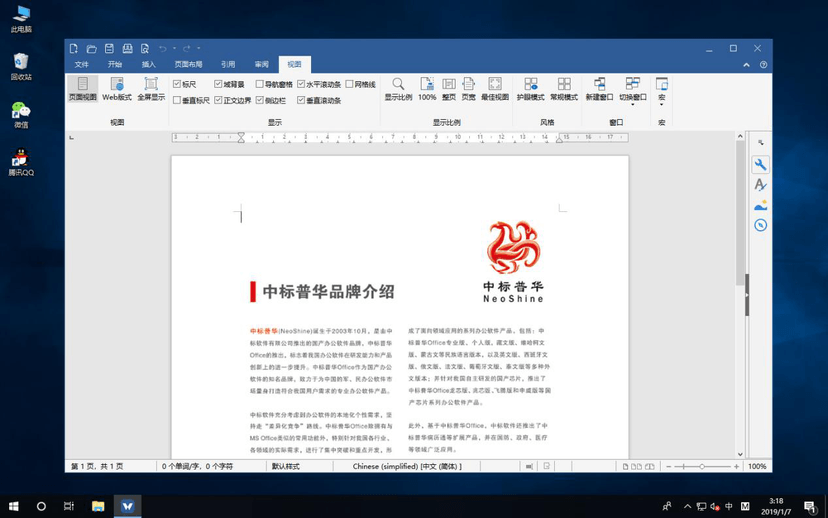This screenshot has height=518, width=828.
Task: Choose 整页 whole page zoom
Action: point(449,89)
